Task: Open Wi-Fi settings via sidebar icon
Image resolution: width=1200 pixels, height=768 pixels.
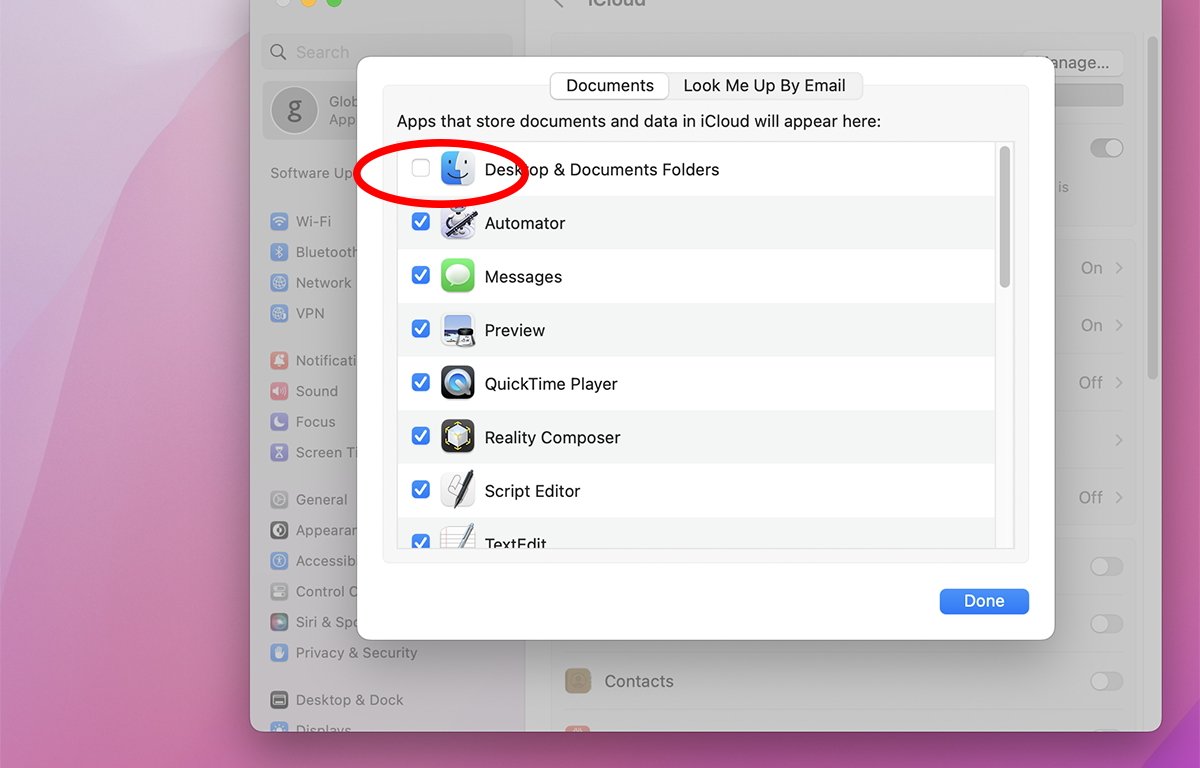Action: pos(279,221)
